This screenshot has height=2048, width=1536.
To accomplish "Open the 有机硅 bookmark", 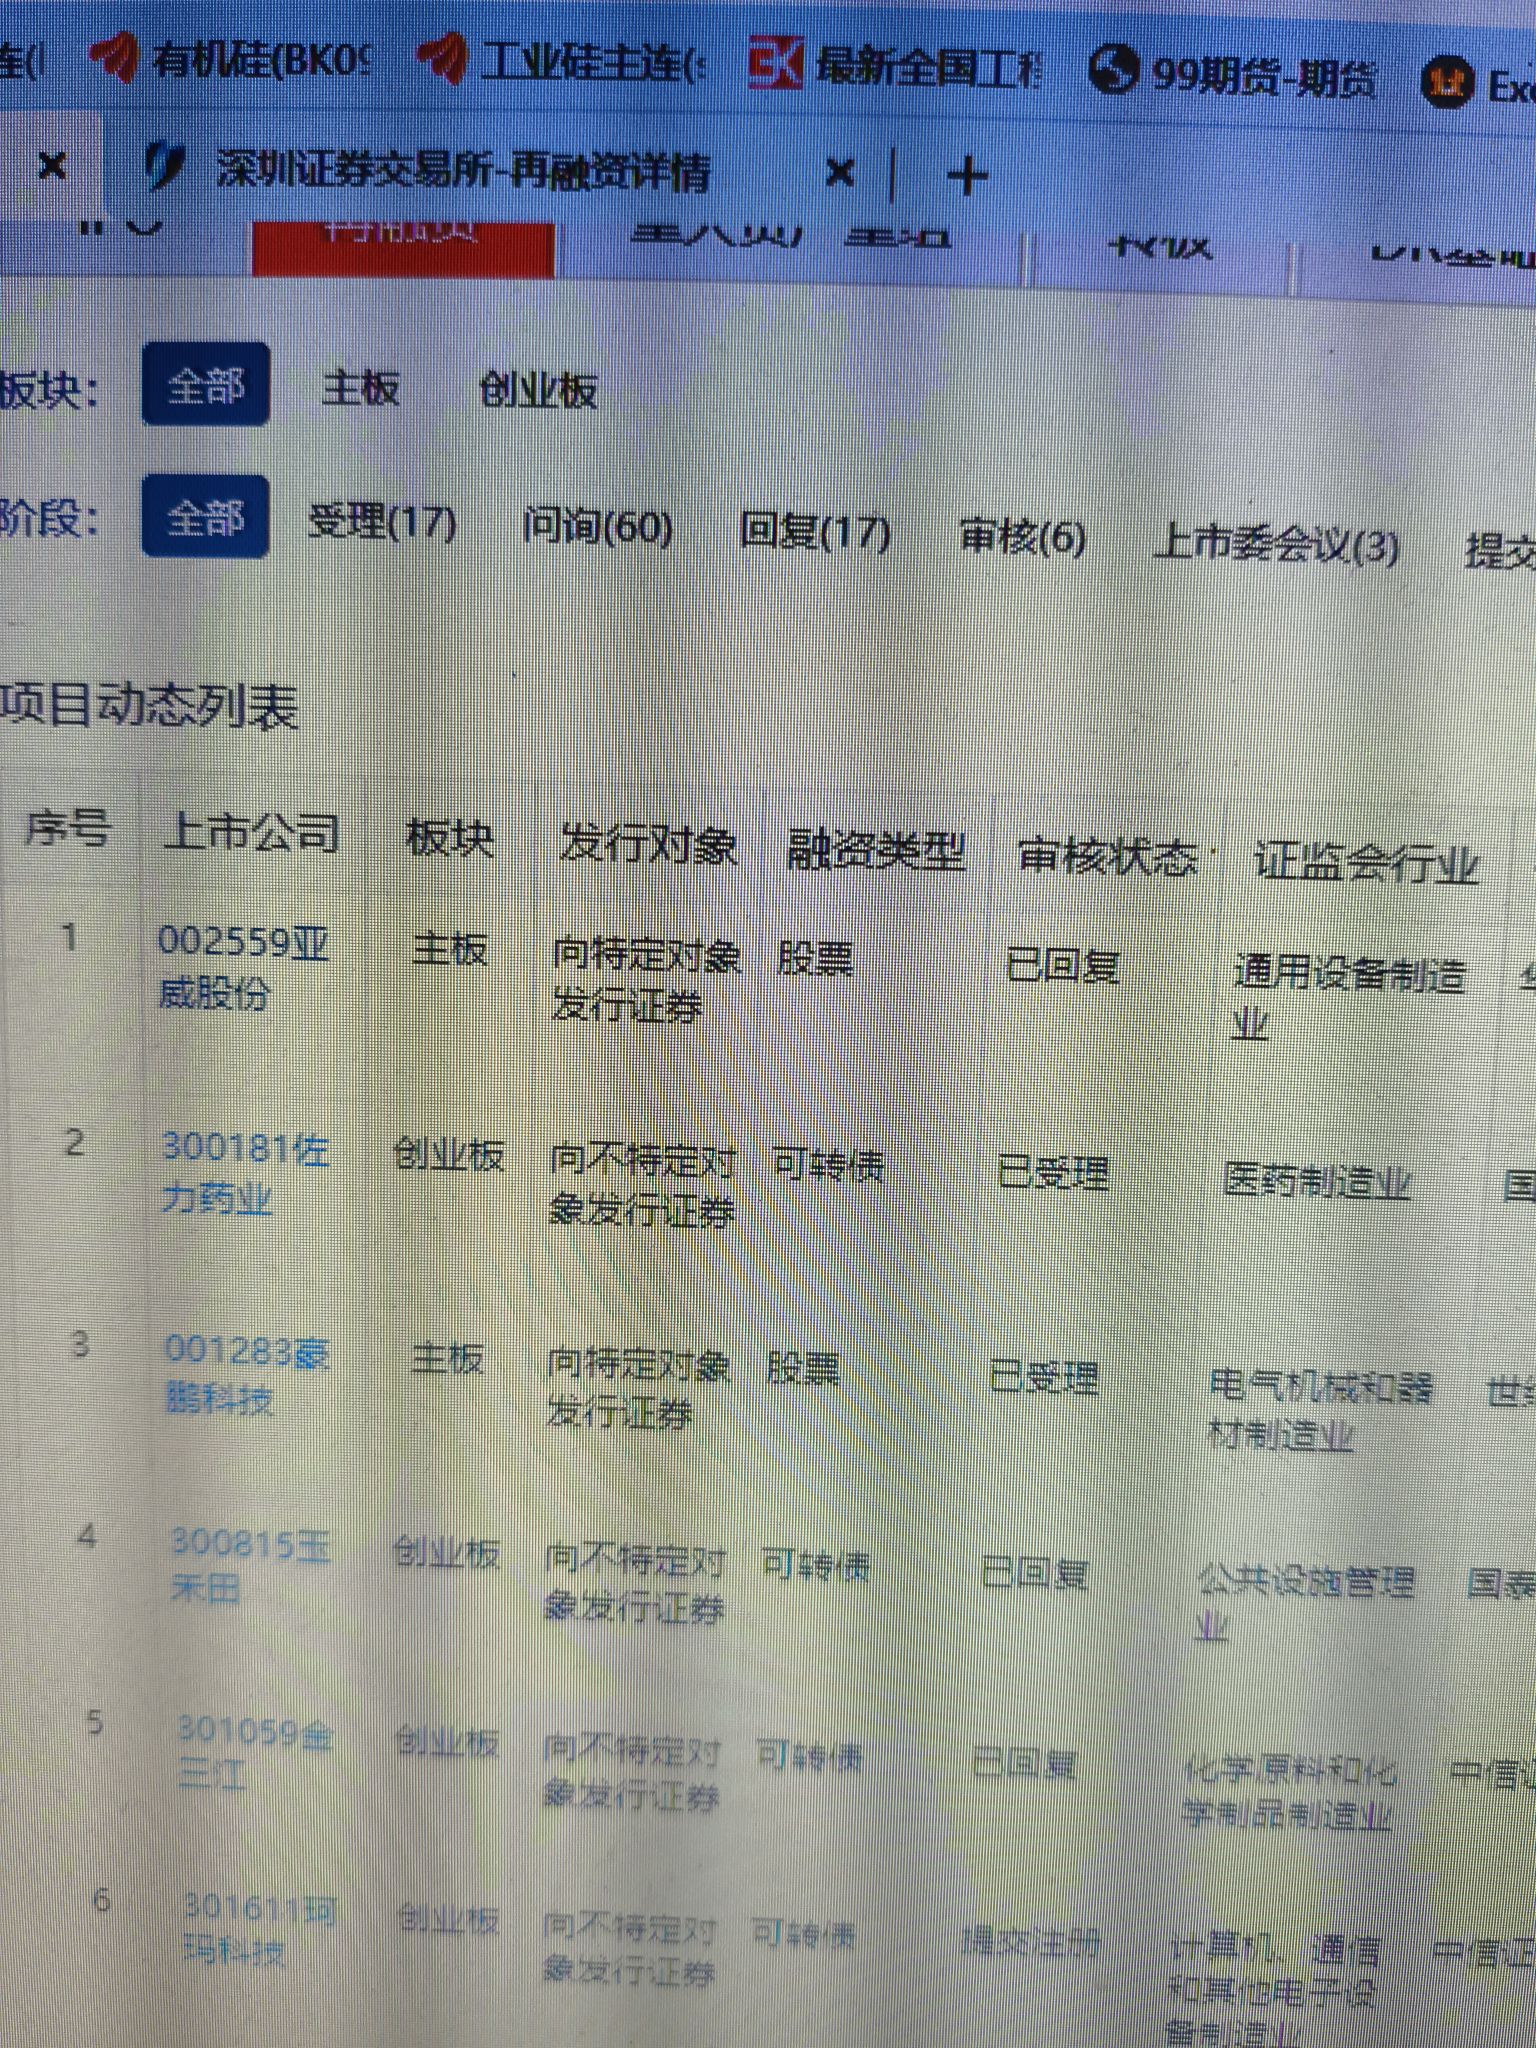I will pos(232,60).
